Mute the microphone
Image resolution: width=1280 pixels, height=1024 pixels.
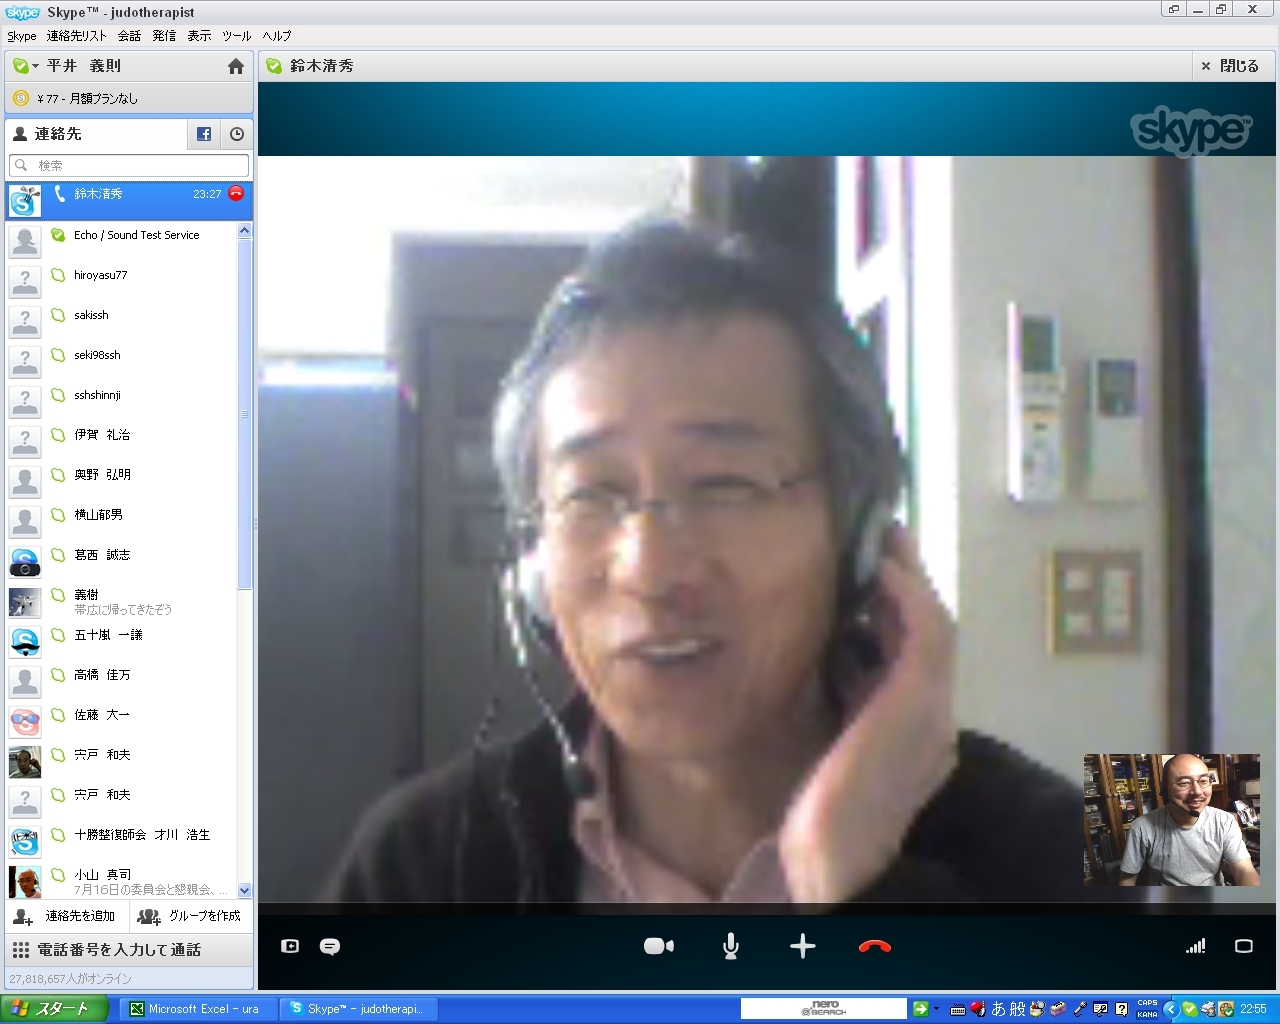tap(731, 946)
